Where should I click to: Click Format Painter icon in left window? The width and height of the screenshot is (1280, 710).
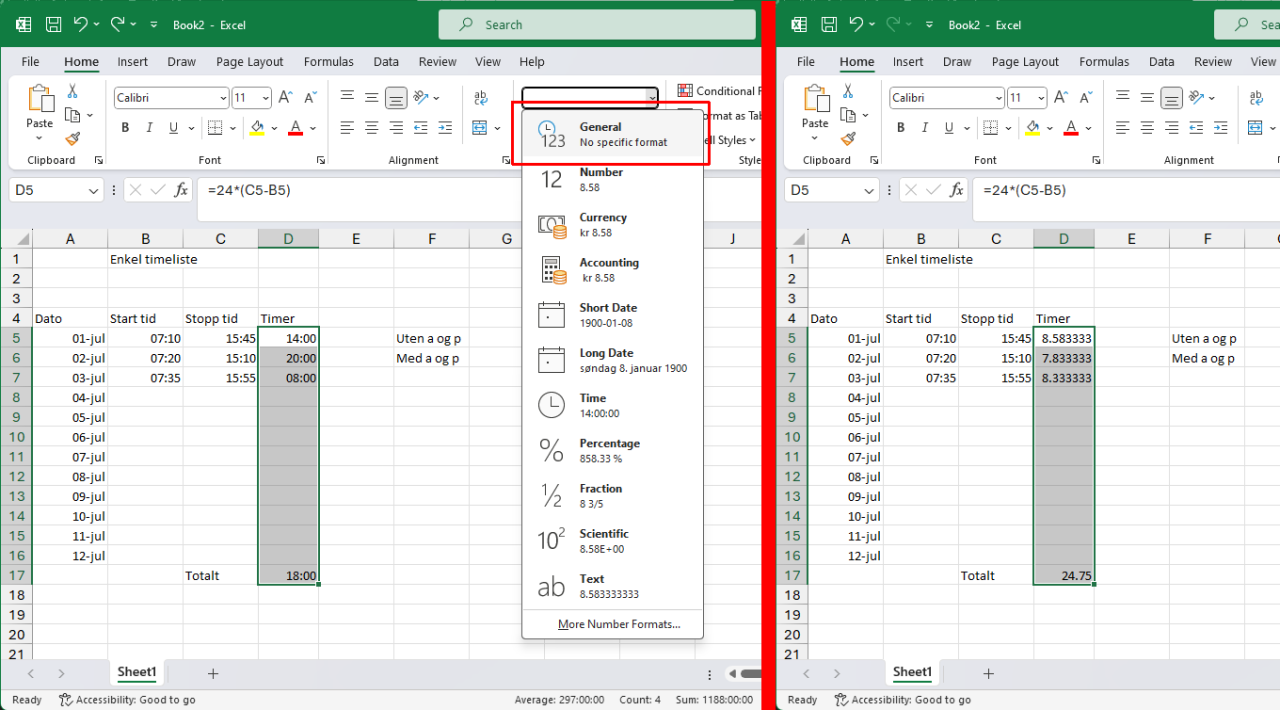[x=72, y=139]
